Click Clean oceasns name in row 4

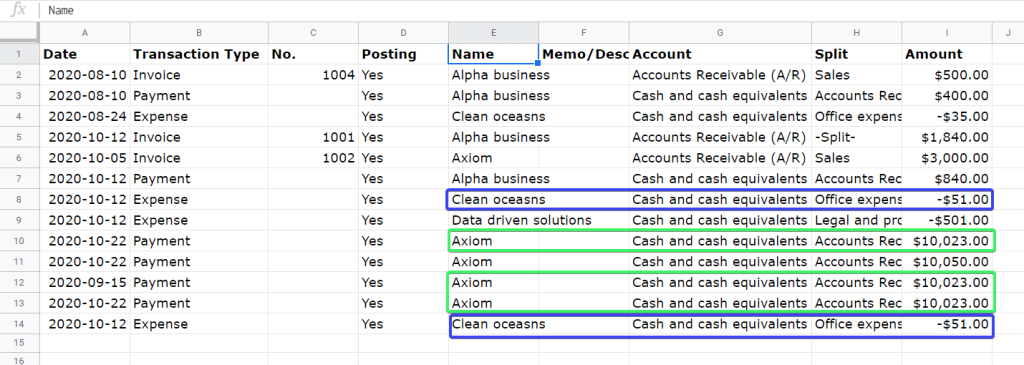[x=494, y=117]
